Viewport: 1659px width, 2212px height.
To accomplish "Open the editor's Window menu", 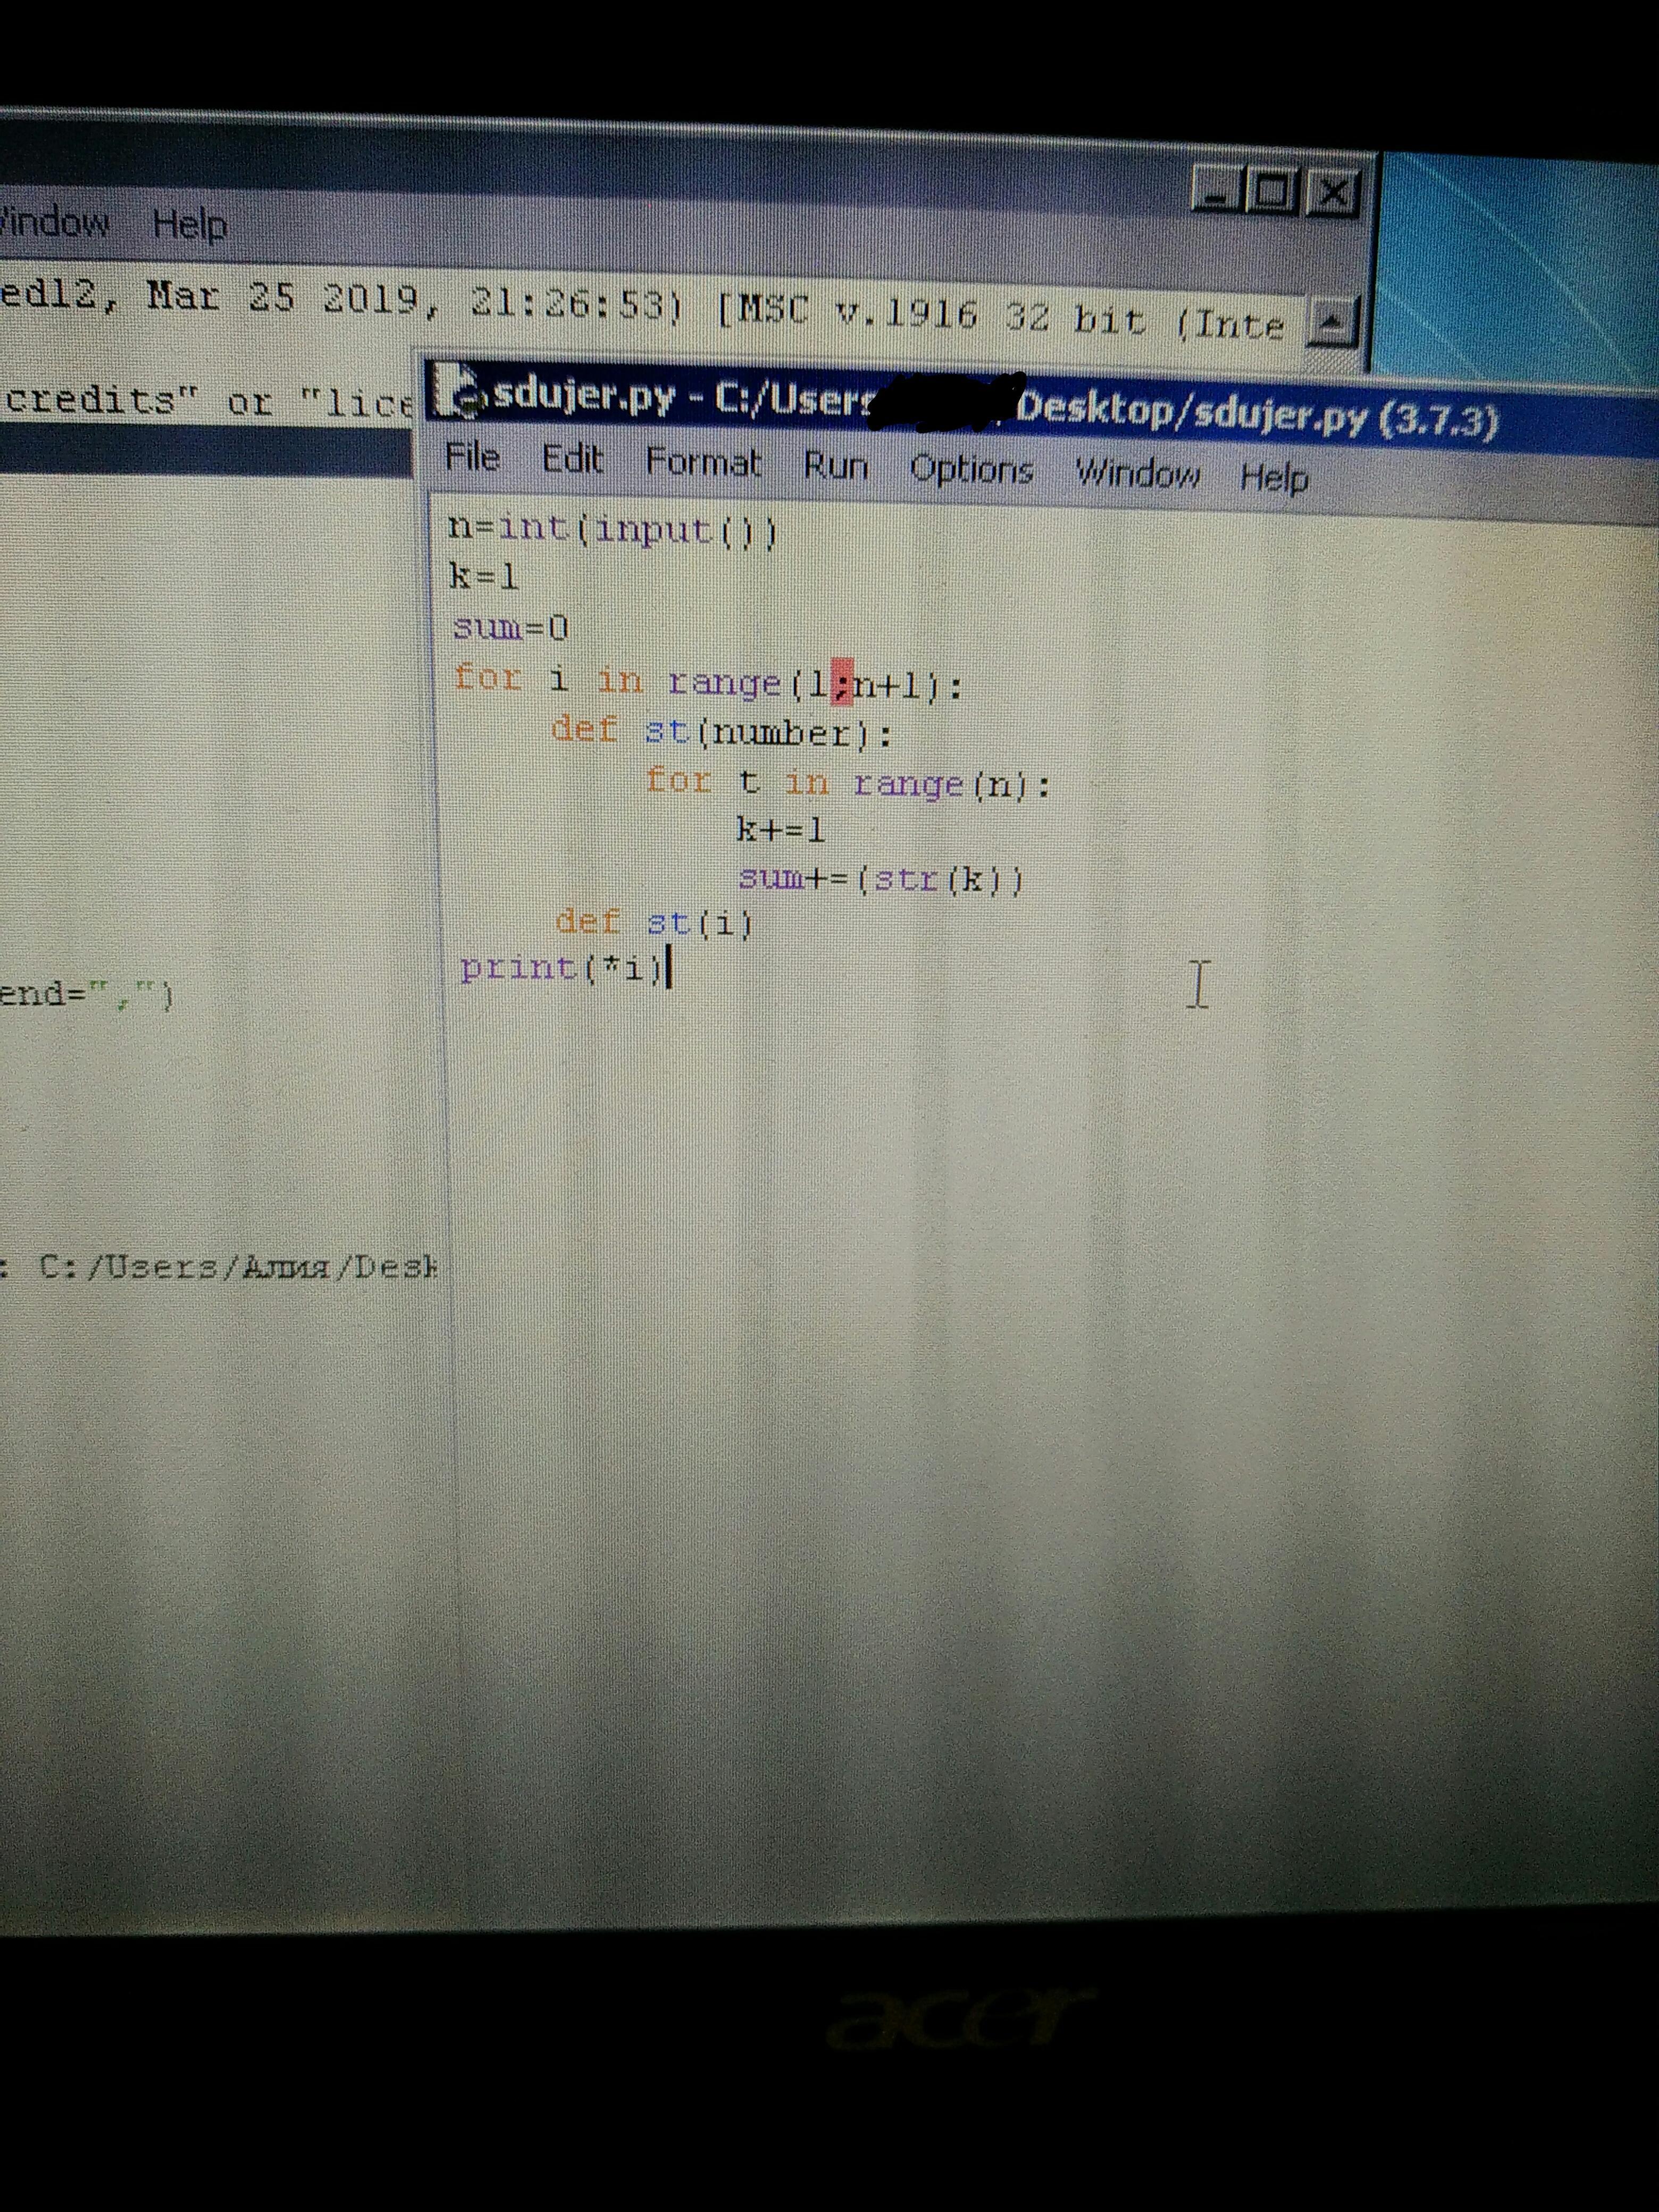I will click(x=1137, y=473).
